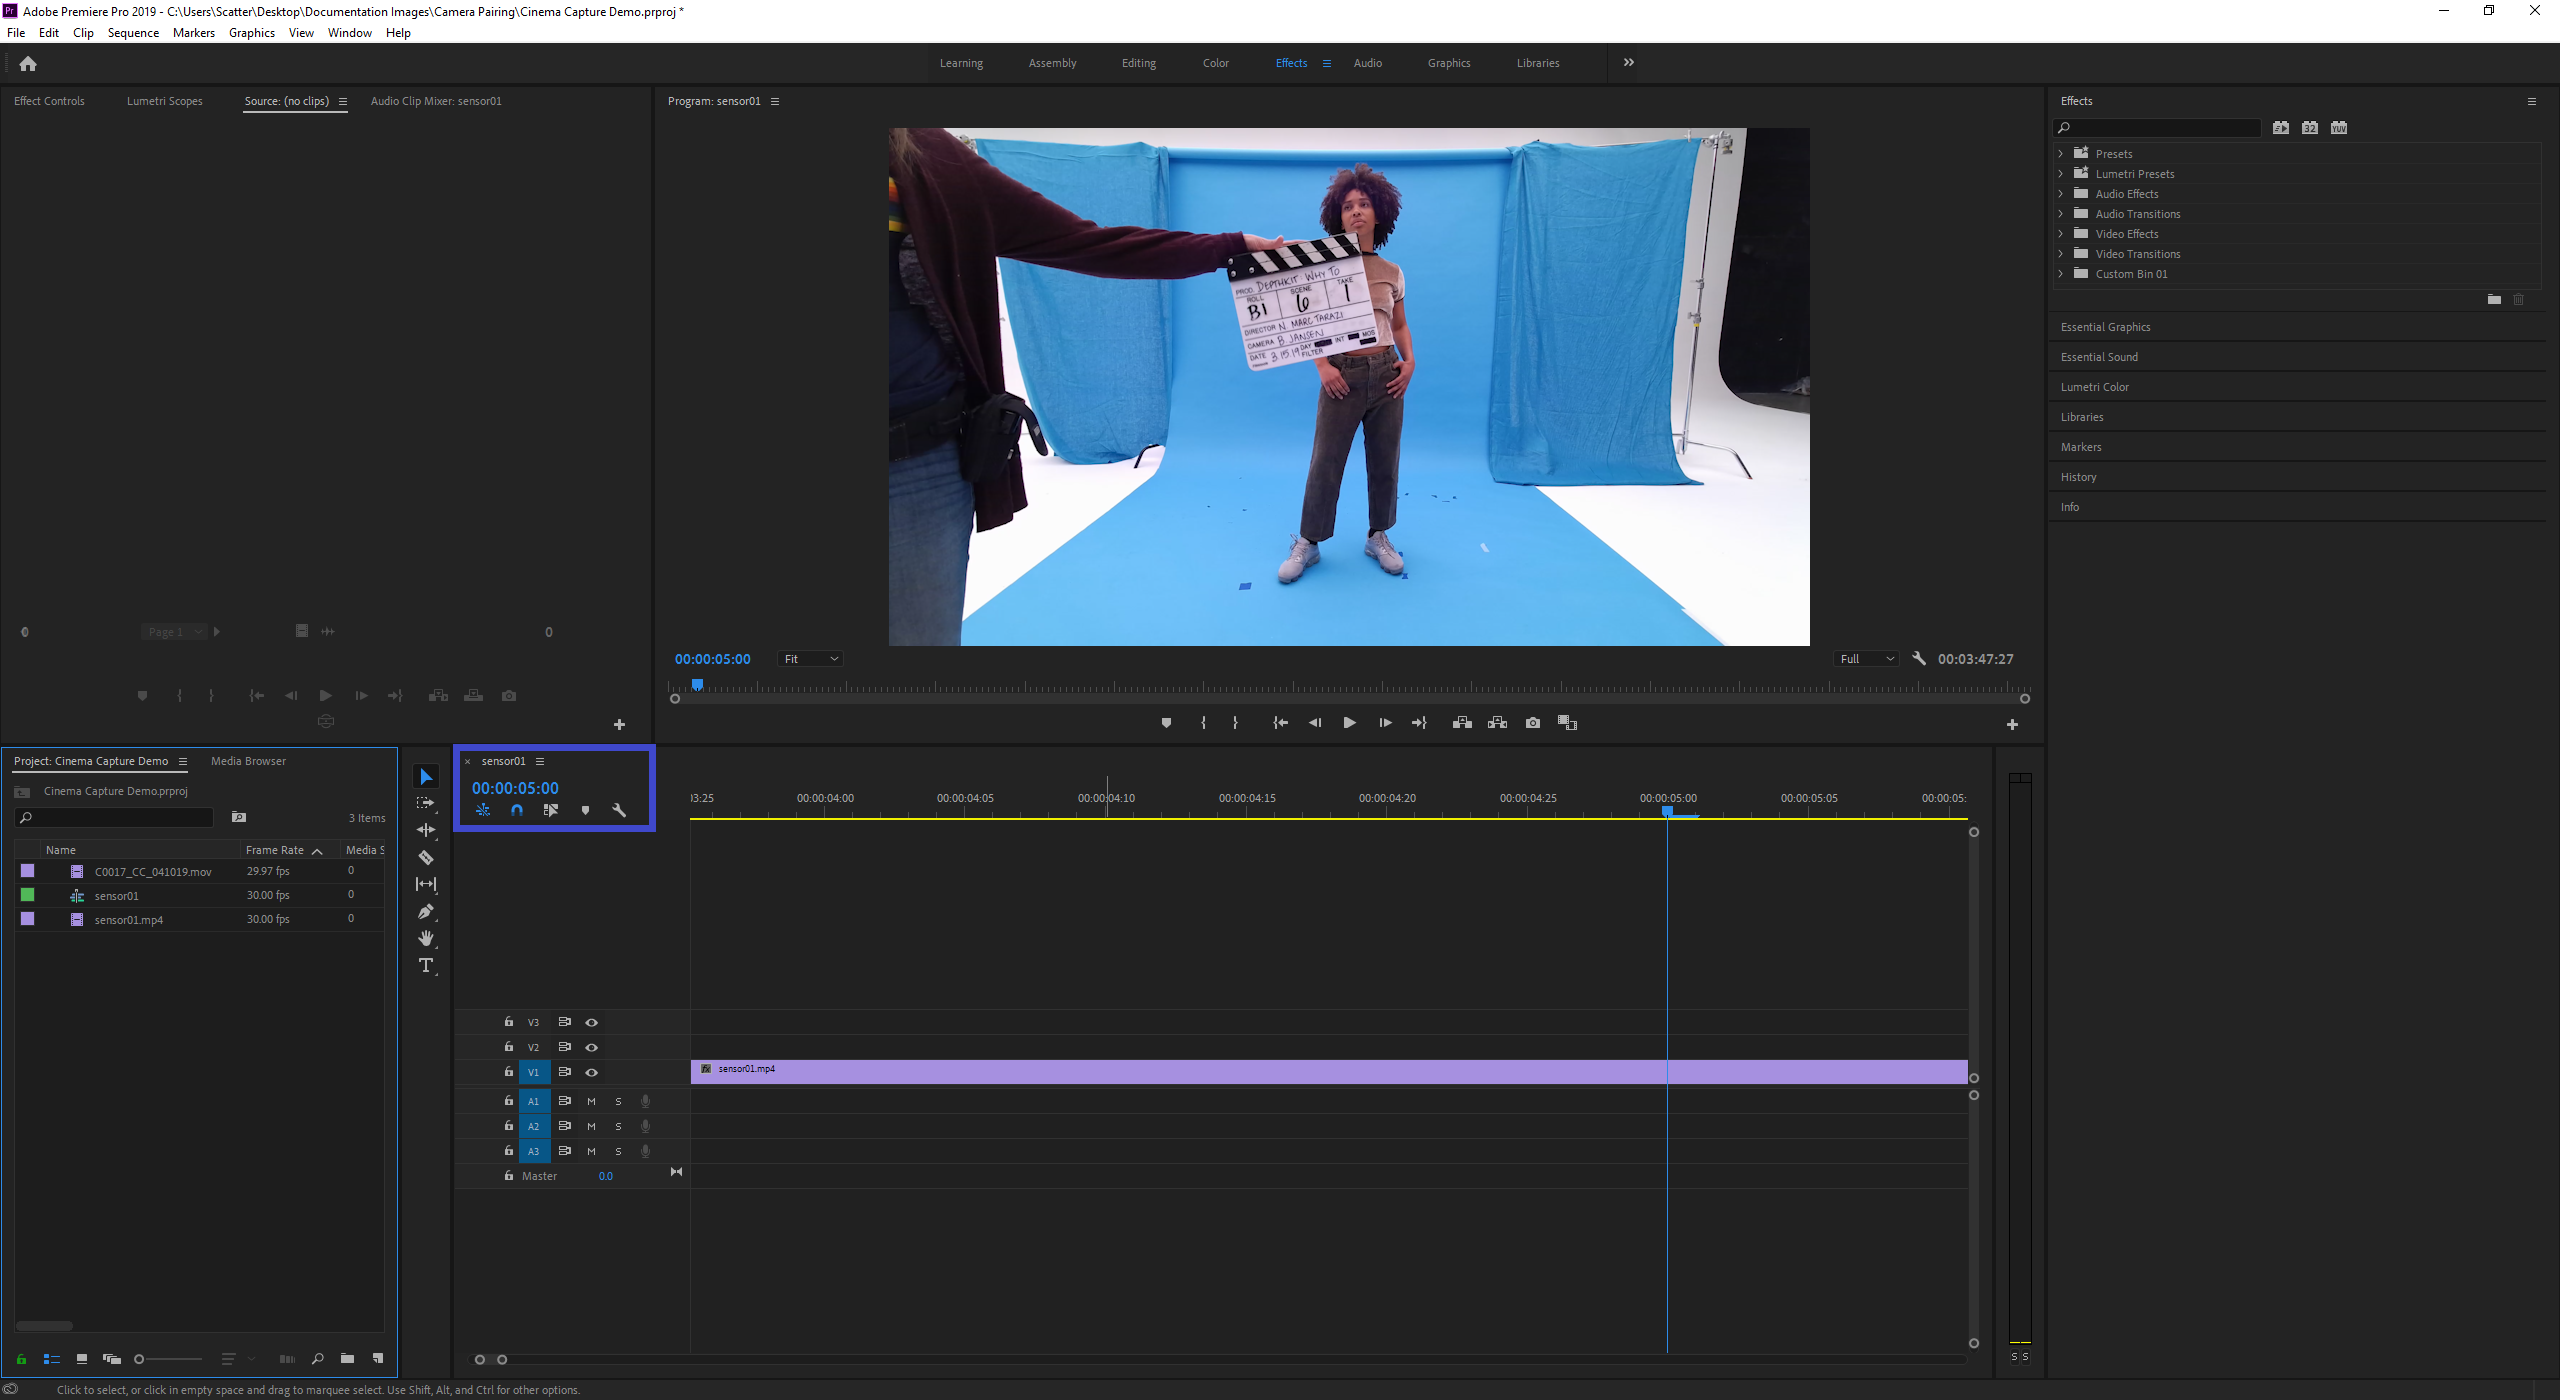Screen dimensions: 2560x1400
Task: Switch to the Color workspace tab
Action: (1215, 63)
